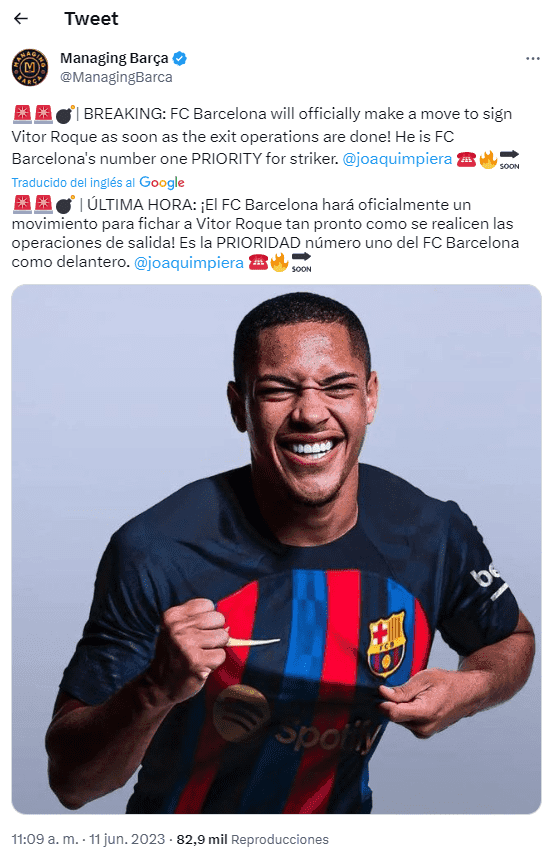This screenshot has width=557, height=864.
Task: Click the Google logo in translation notice
Action: tap(162, 182)
